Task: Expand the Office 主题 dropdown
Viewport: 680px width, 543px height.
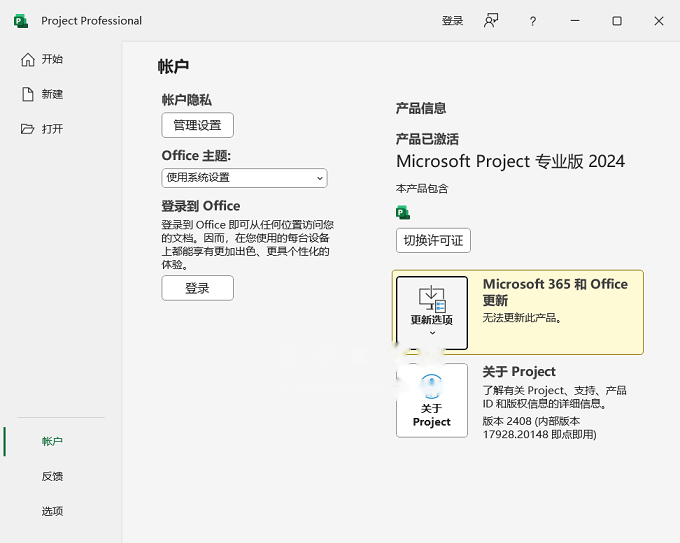Action: (244, 178)
